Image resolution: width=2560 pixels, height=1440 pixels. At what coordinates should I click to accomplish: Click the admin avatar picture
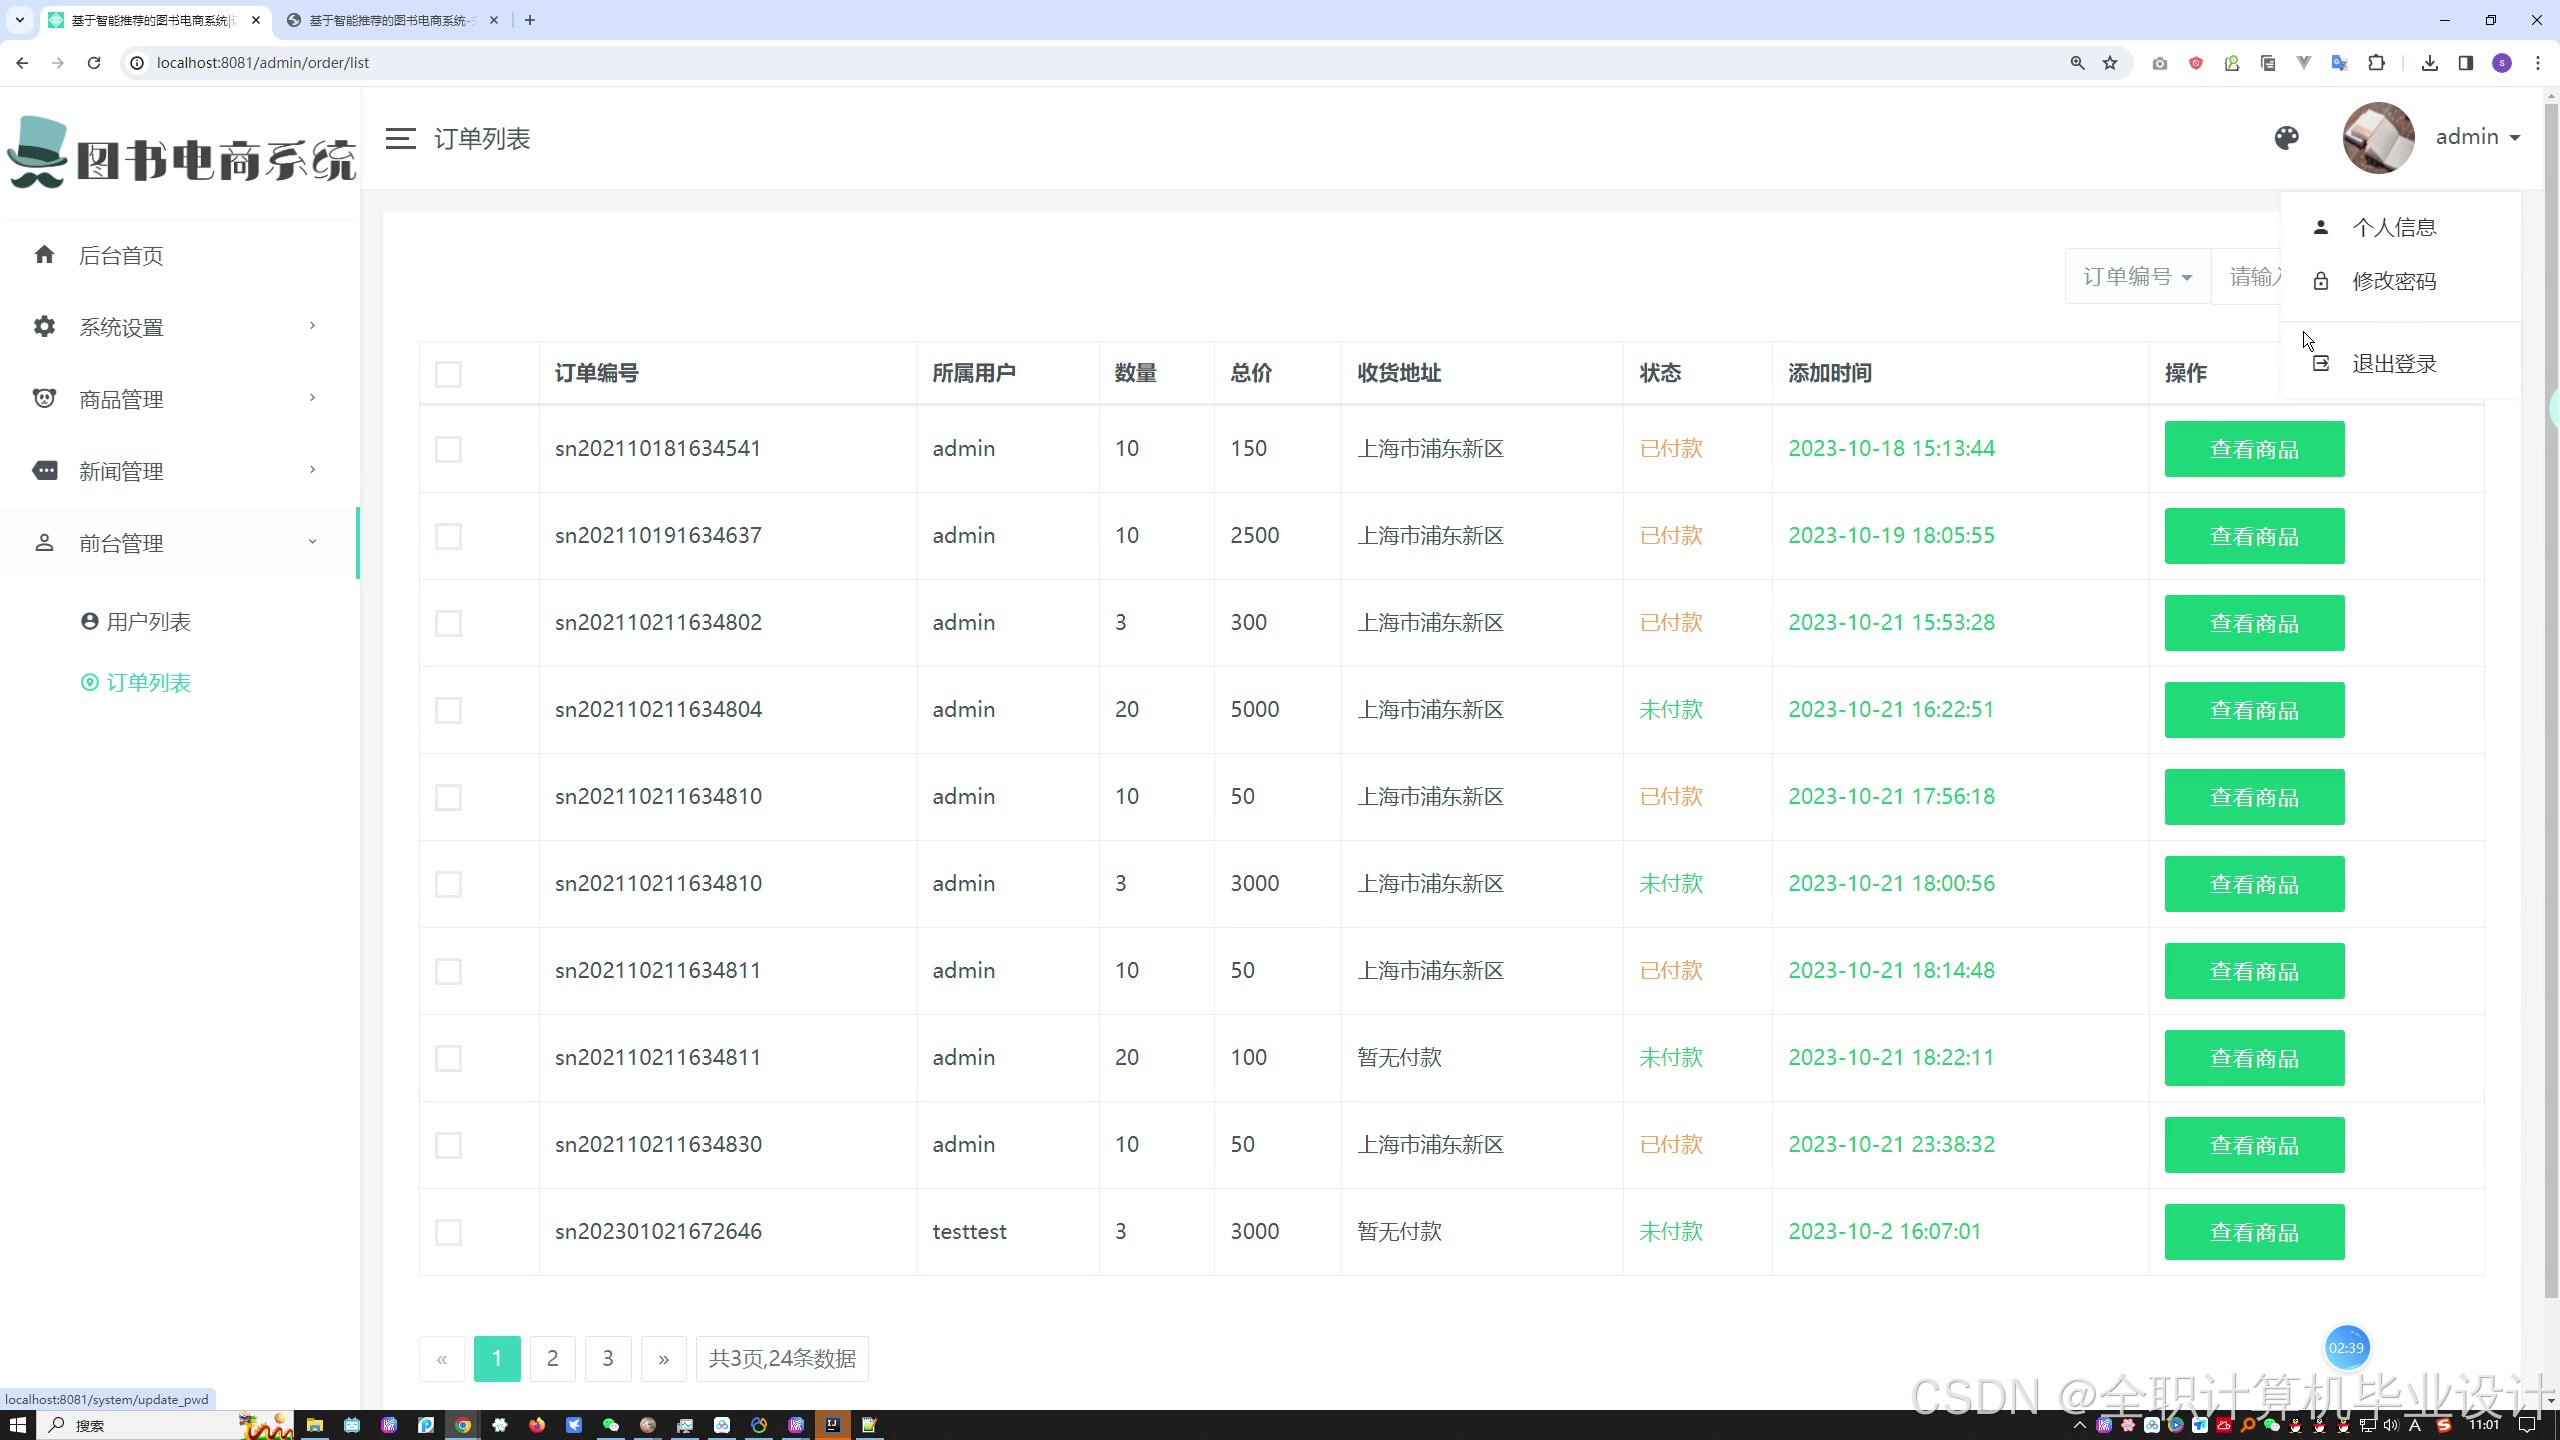click(x=2378, y=138)
